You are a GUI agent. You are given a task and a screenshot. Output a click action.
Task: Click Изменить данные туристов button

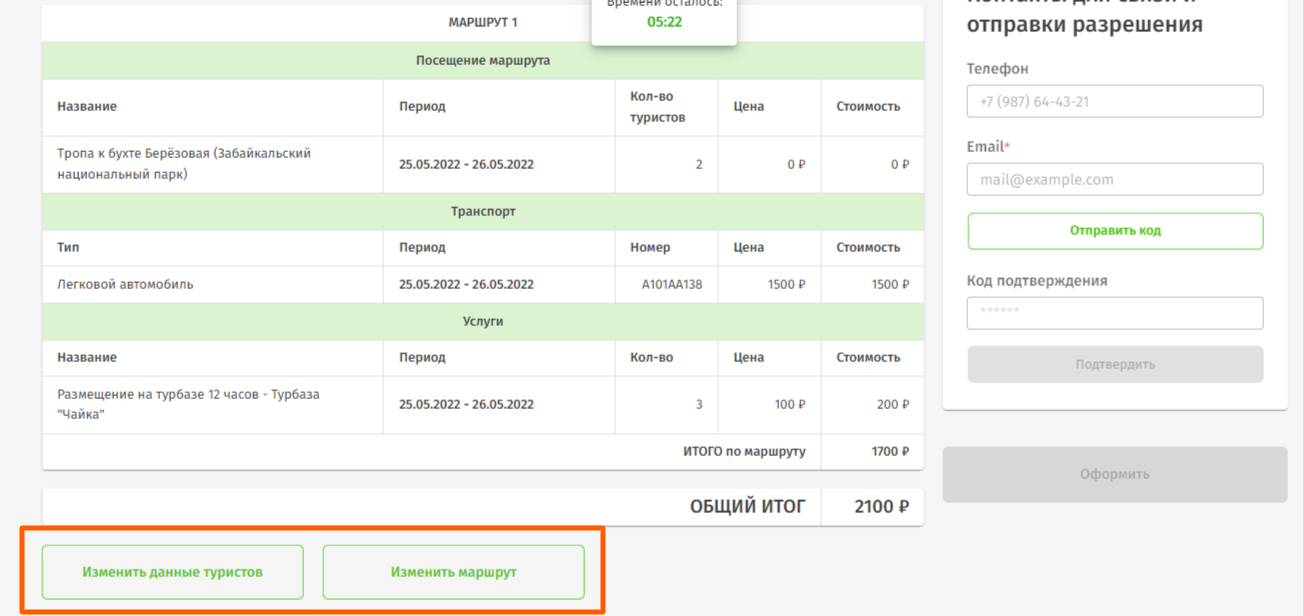pyautogui.click(x=172, y=572)
